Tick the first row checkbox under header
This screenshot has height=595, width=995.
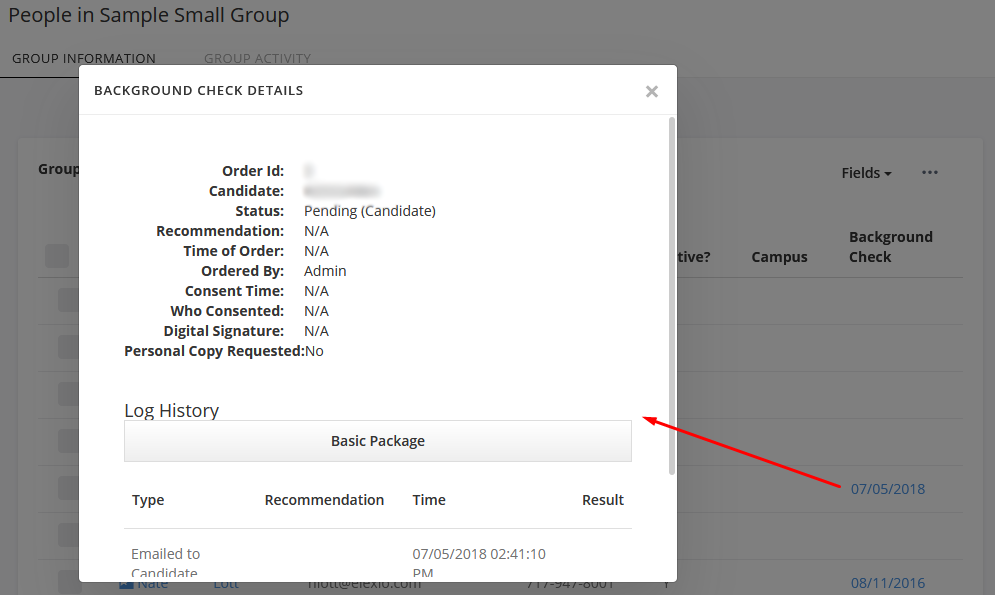tap(68, 300)
